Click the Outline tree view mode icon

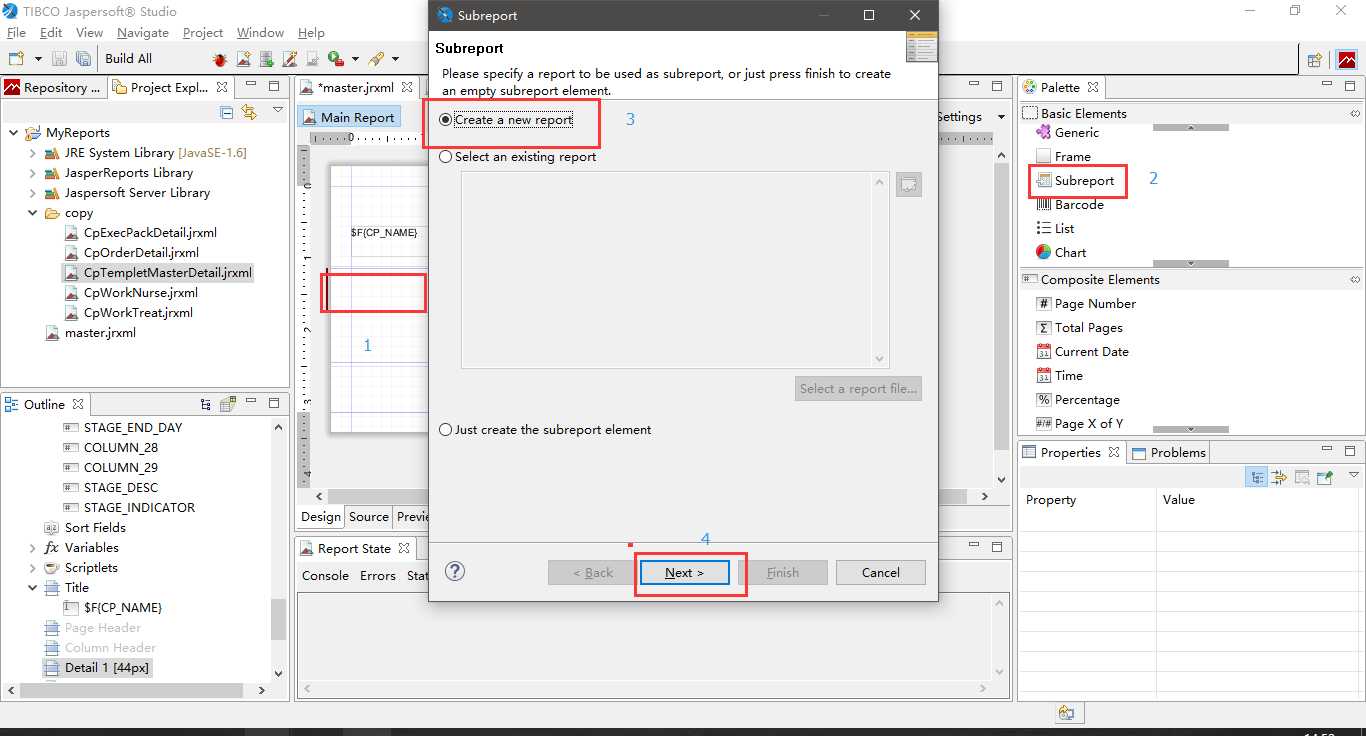click(x=205, y=404)
